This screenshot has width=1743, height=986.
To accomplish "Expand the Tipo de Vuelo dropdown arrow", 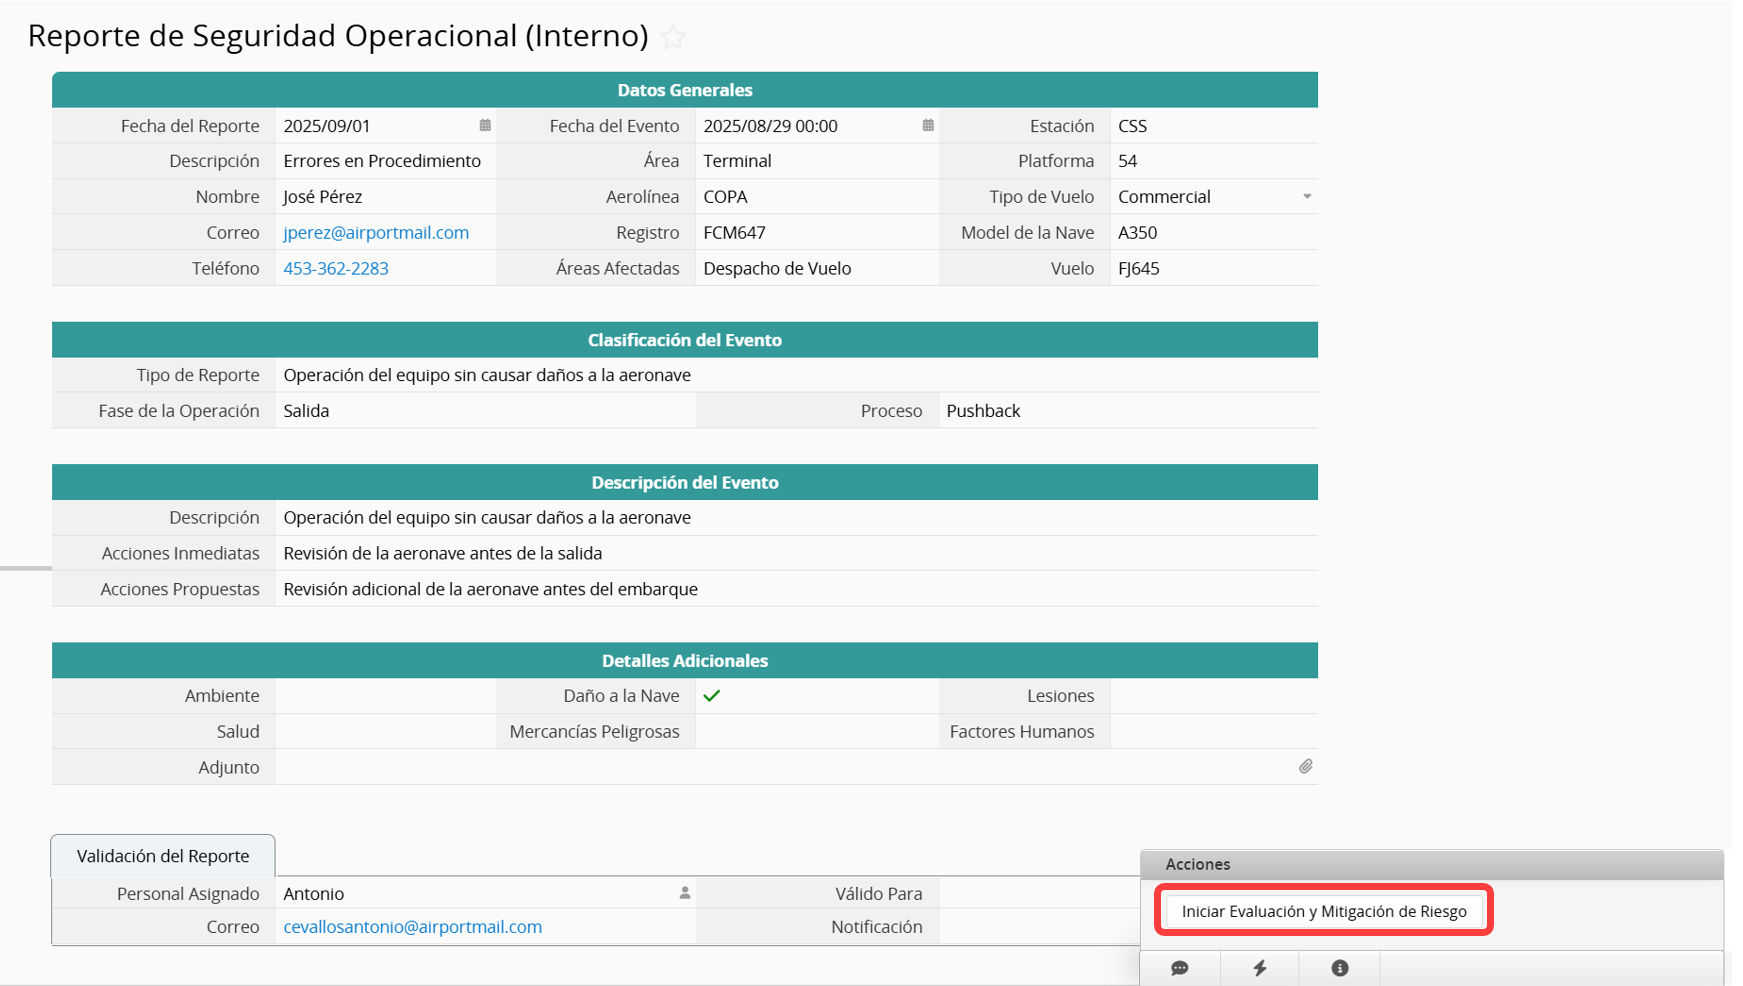I will 1306,197.
